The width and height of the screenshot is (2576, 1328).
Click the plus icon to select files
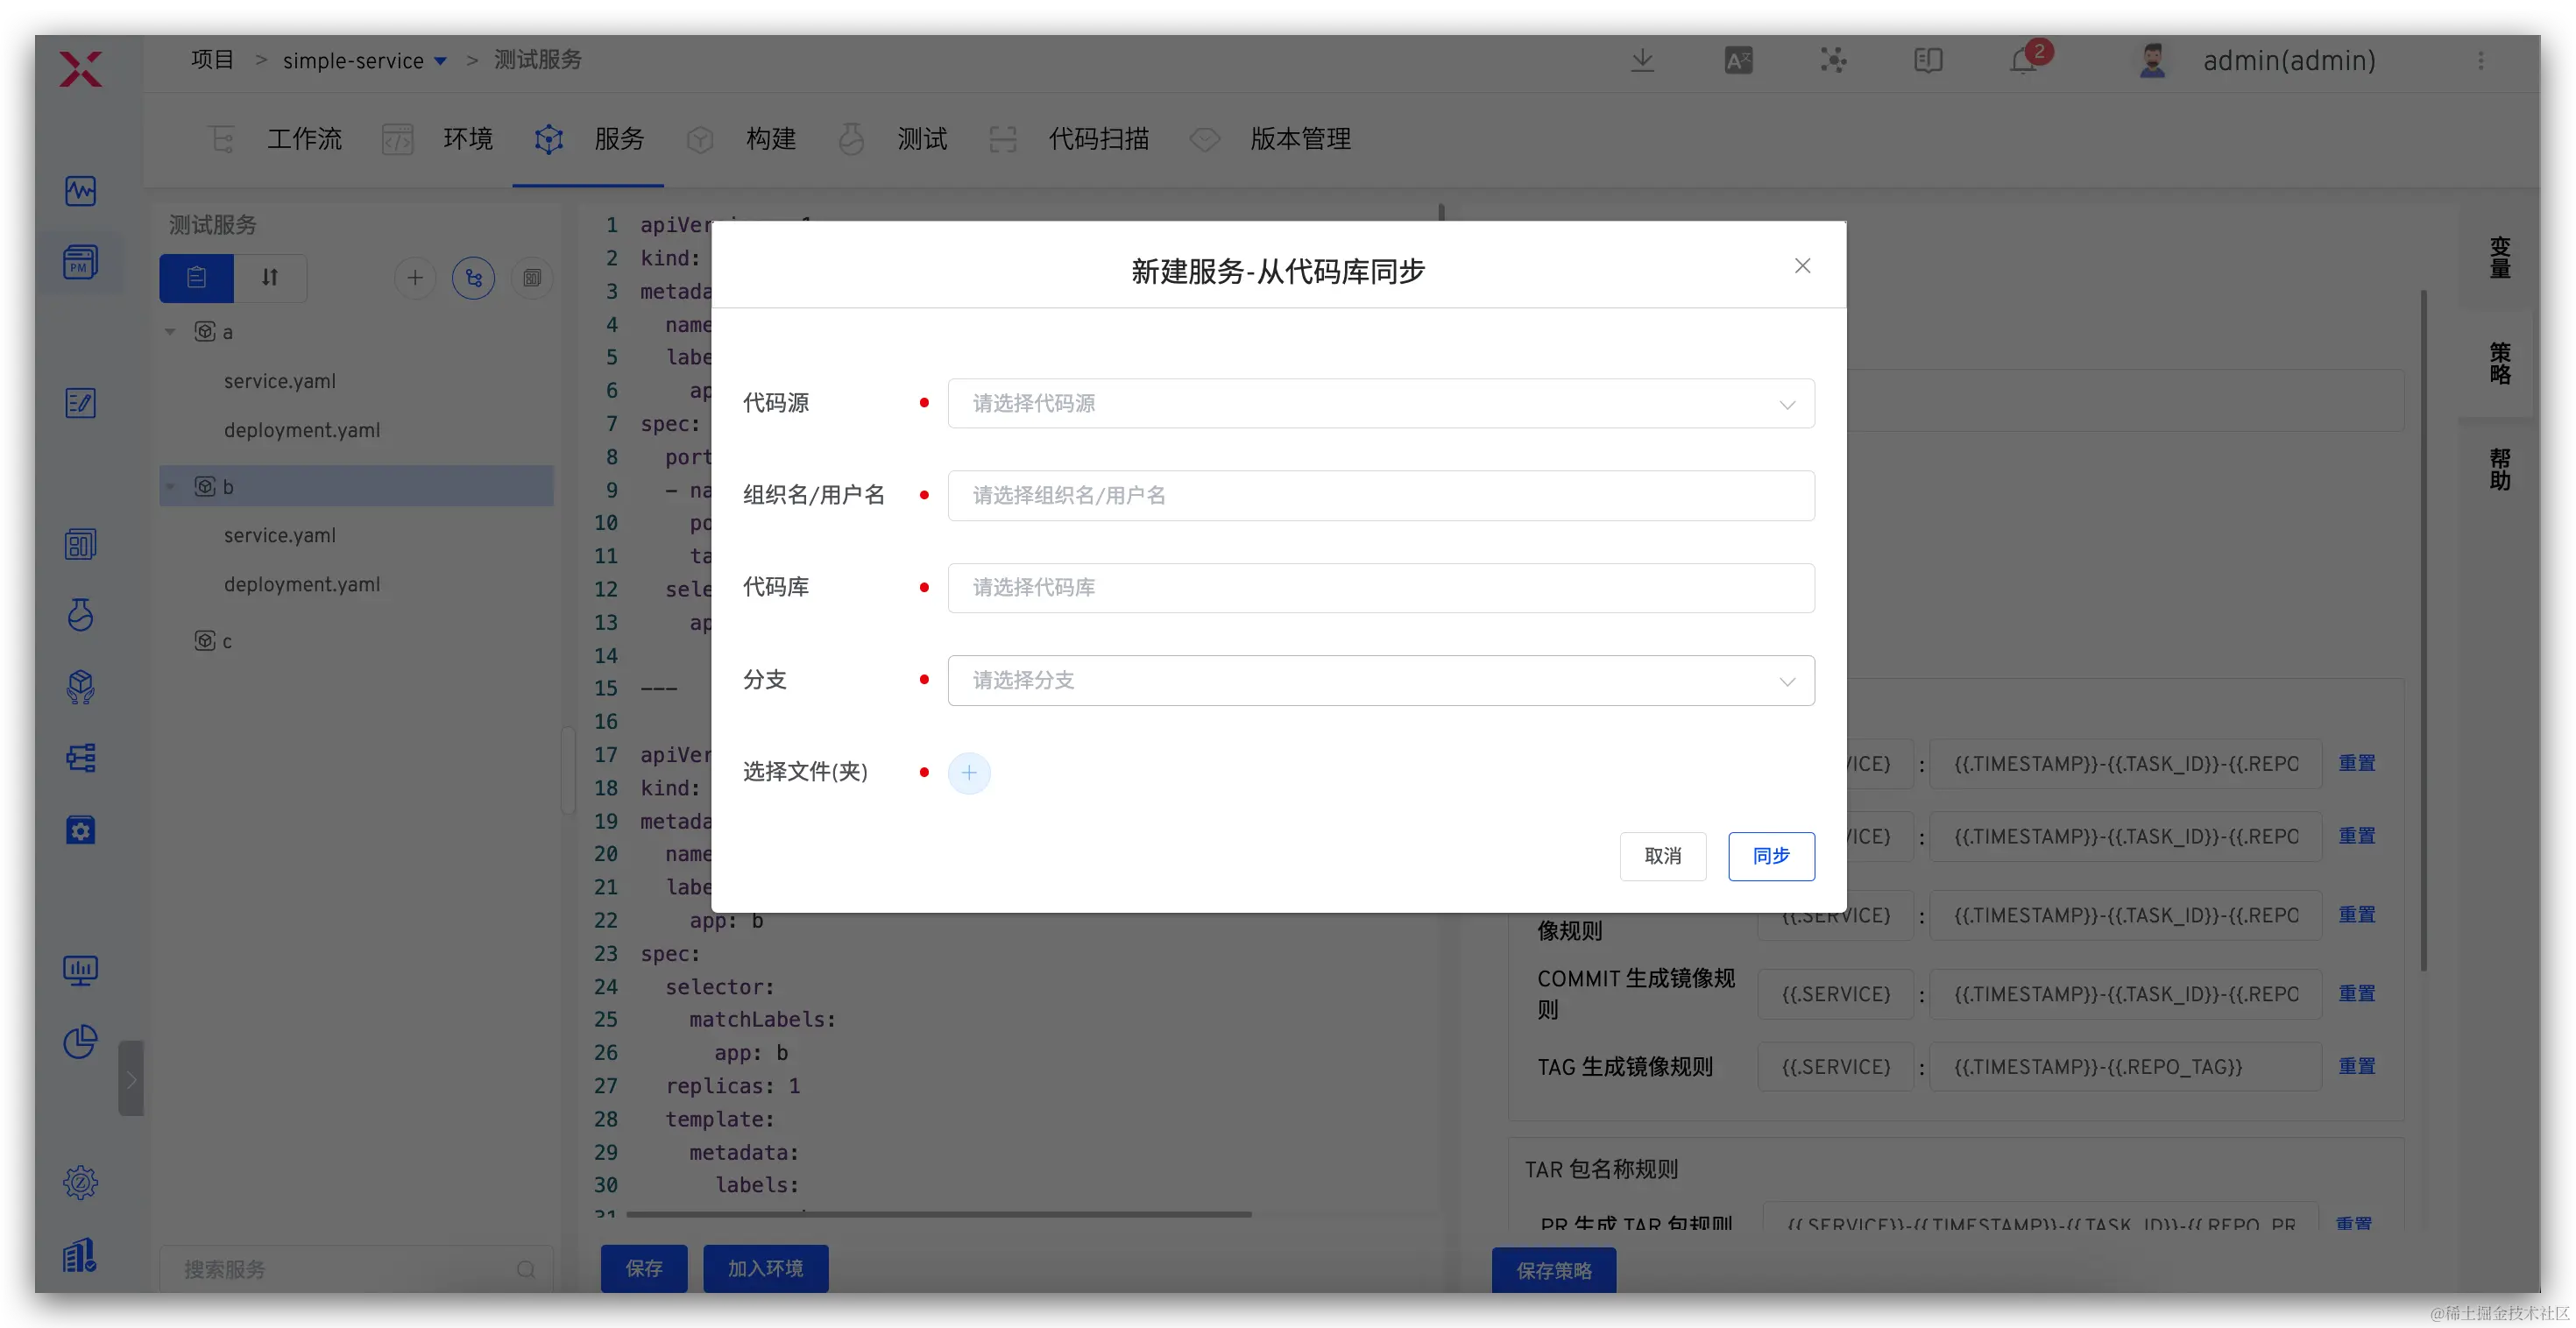tap(968, 772)
